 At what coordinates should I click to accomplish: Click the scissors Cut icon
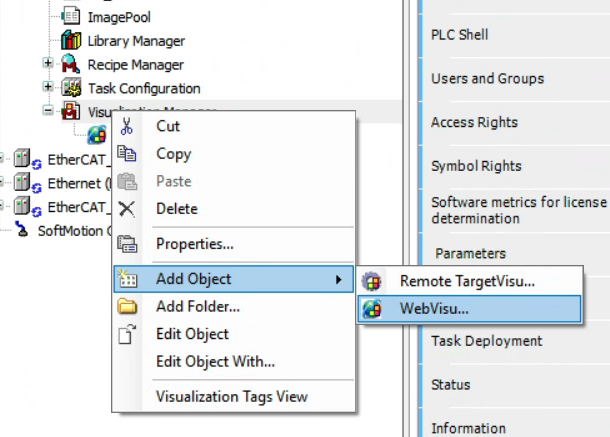click(x=127, y=126)
